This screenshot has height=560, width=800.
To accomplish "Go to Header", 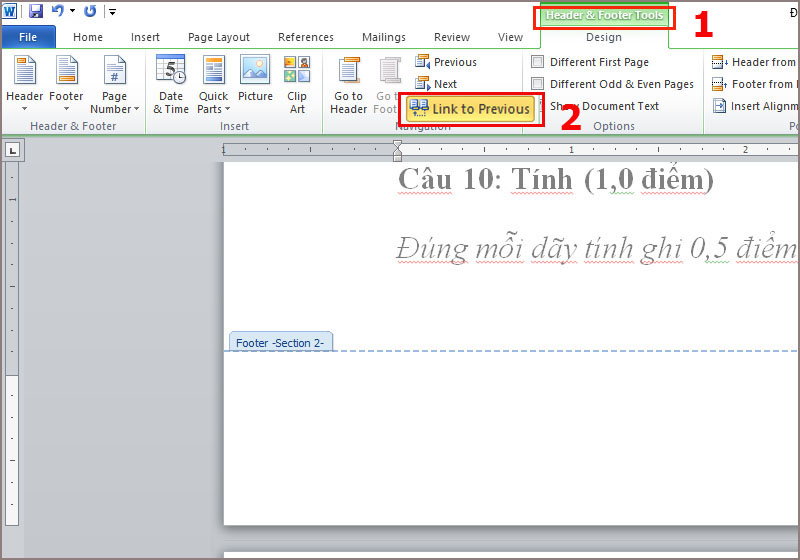I will 348,85.
